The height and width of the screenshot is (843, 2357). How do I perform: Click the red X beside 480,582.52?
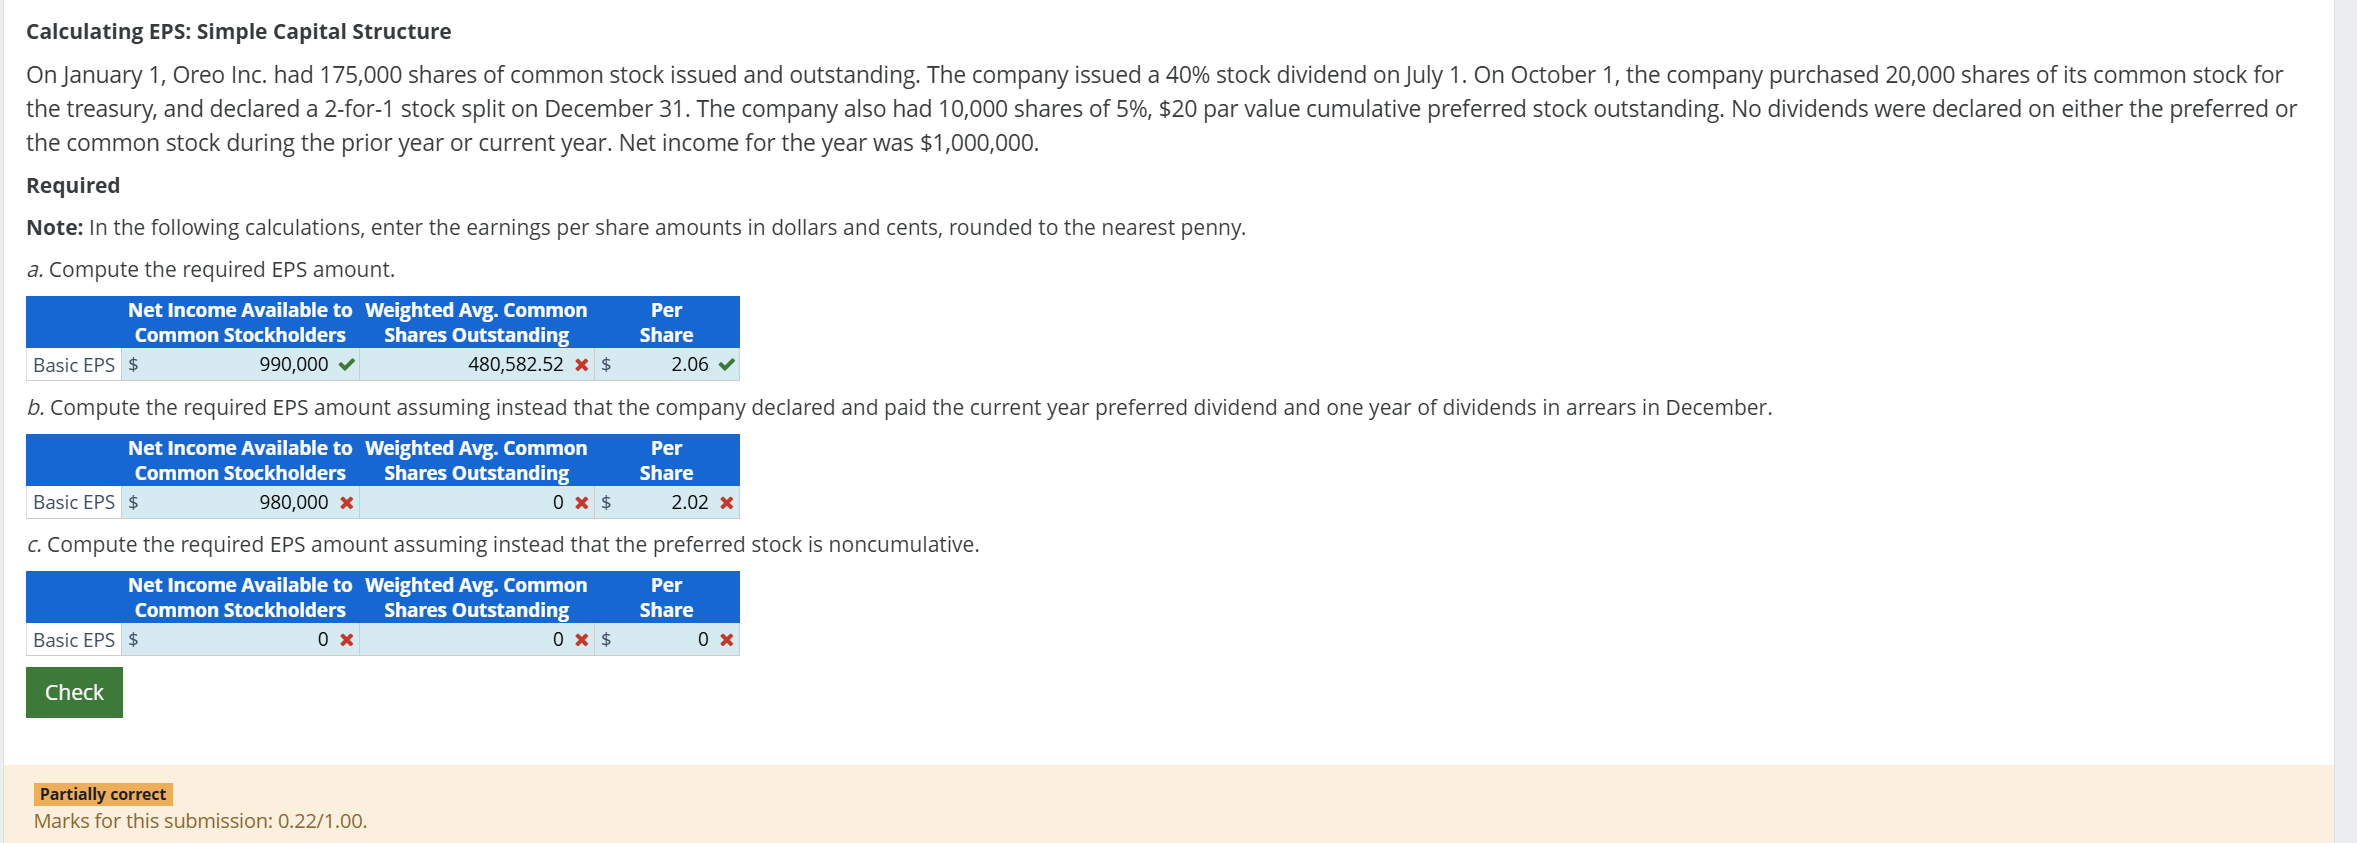pyautogui.click(x=583, y=364)
